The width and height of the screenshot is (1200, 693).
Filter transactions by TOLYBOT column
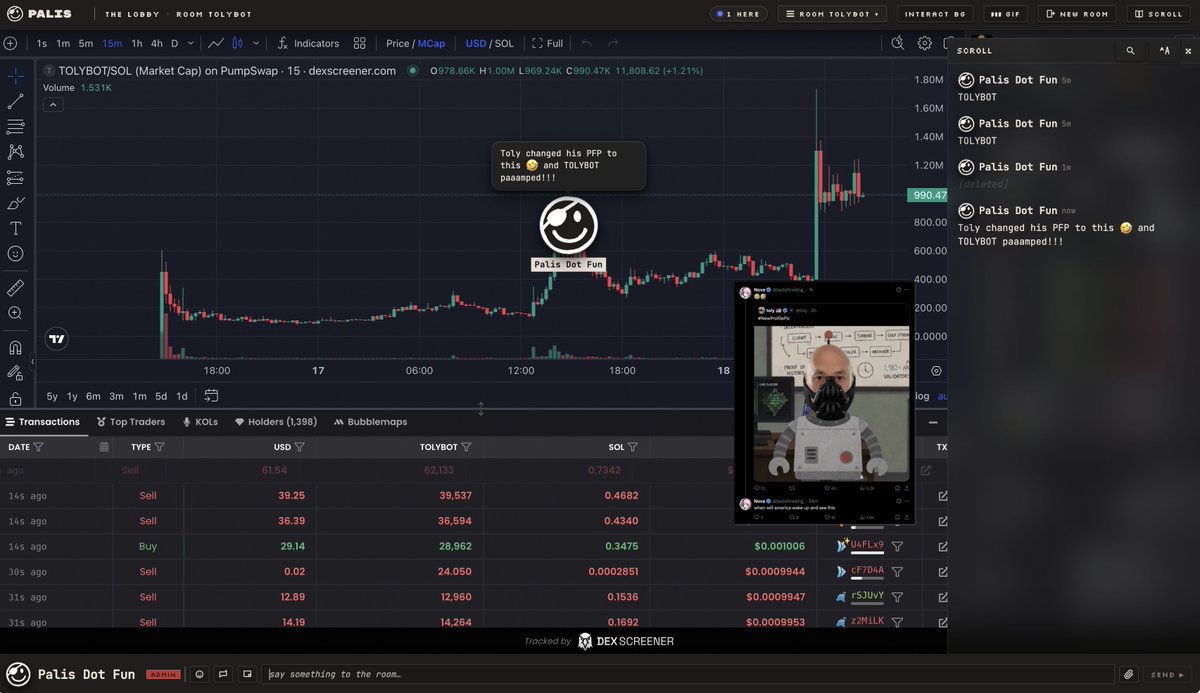(x=466, y=447)
